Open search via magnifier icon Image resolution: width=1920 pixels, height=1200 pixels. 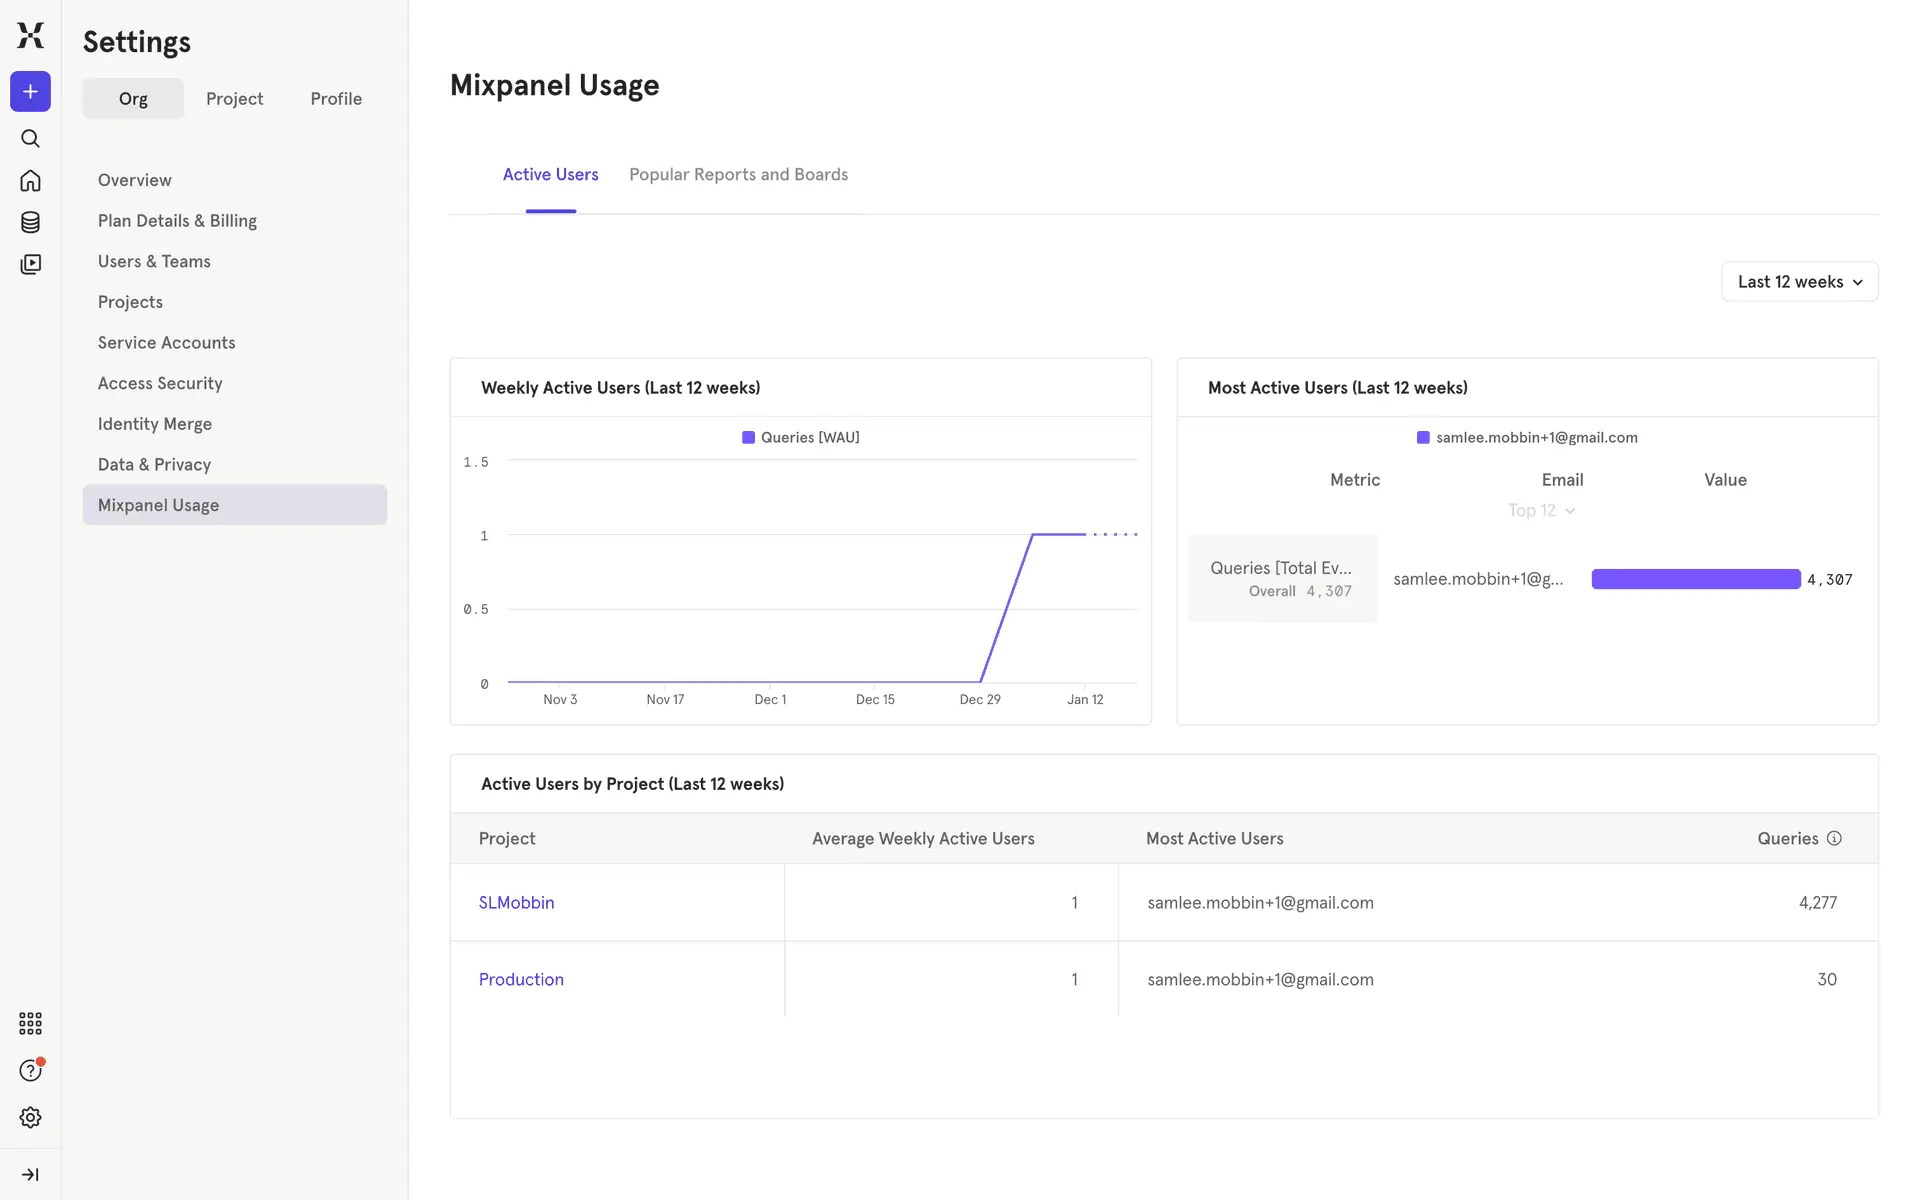(30, 139)
